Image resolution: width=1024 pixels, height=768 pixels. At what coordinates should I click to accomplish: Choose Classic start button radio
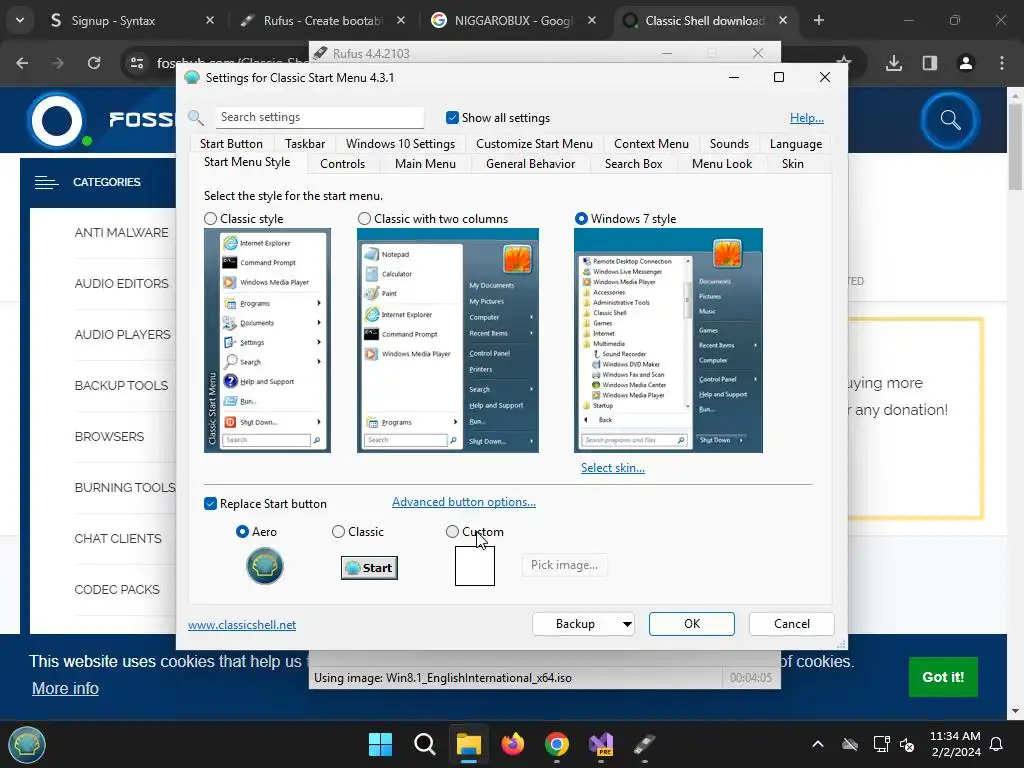click(338, 532)
